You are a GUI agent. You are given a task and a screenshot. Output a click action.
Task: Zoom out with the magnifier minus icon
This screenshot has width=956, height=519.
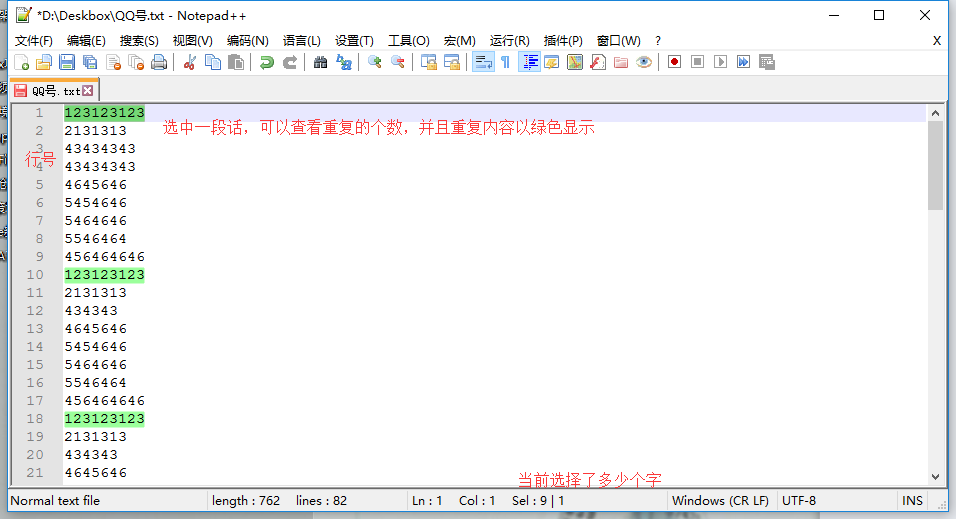coord(398,62)
